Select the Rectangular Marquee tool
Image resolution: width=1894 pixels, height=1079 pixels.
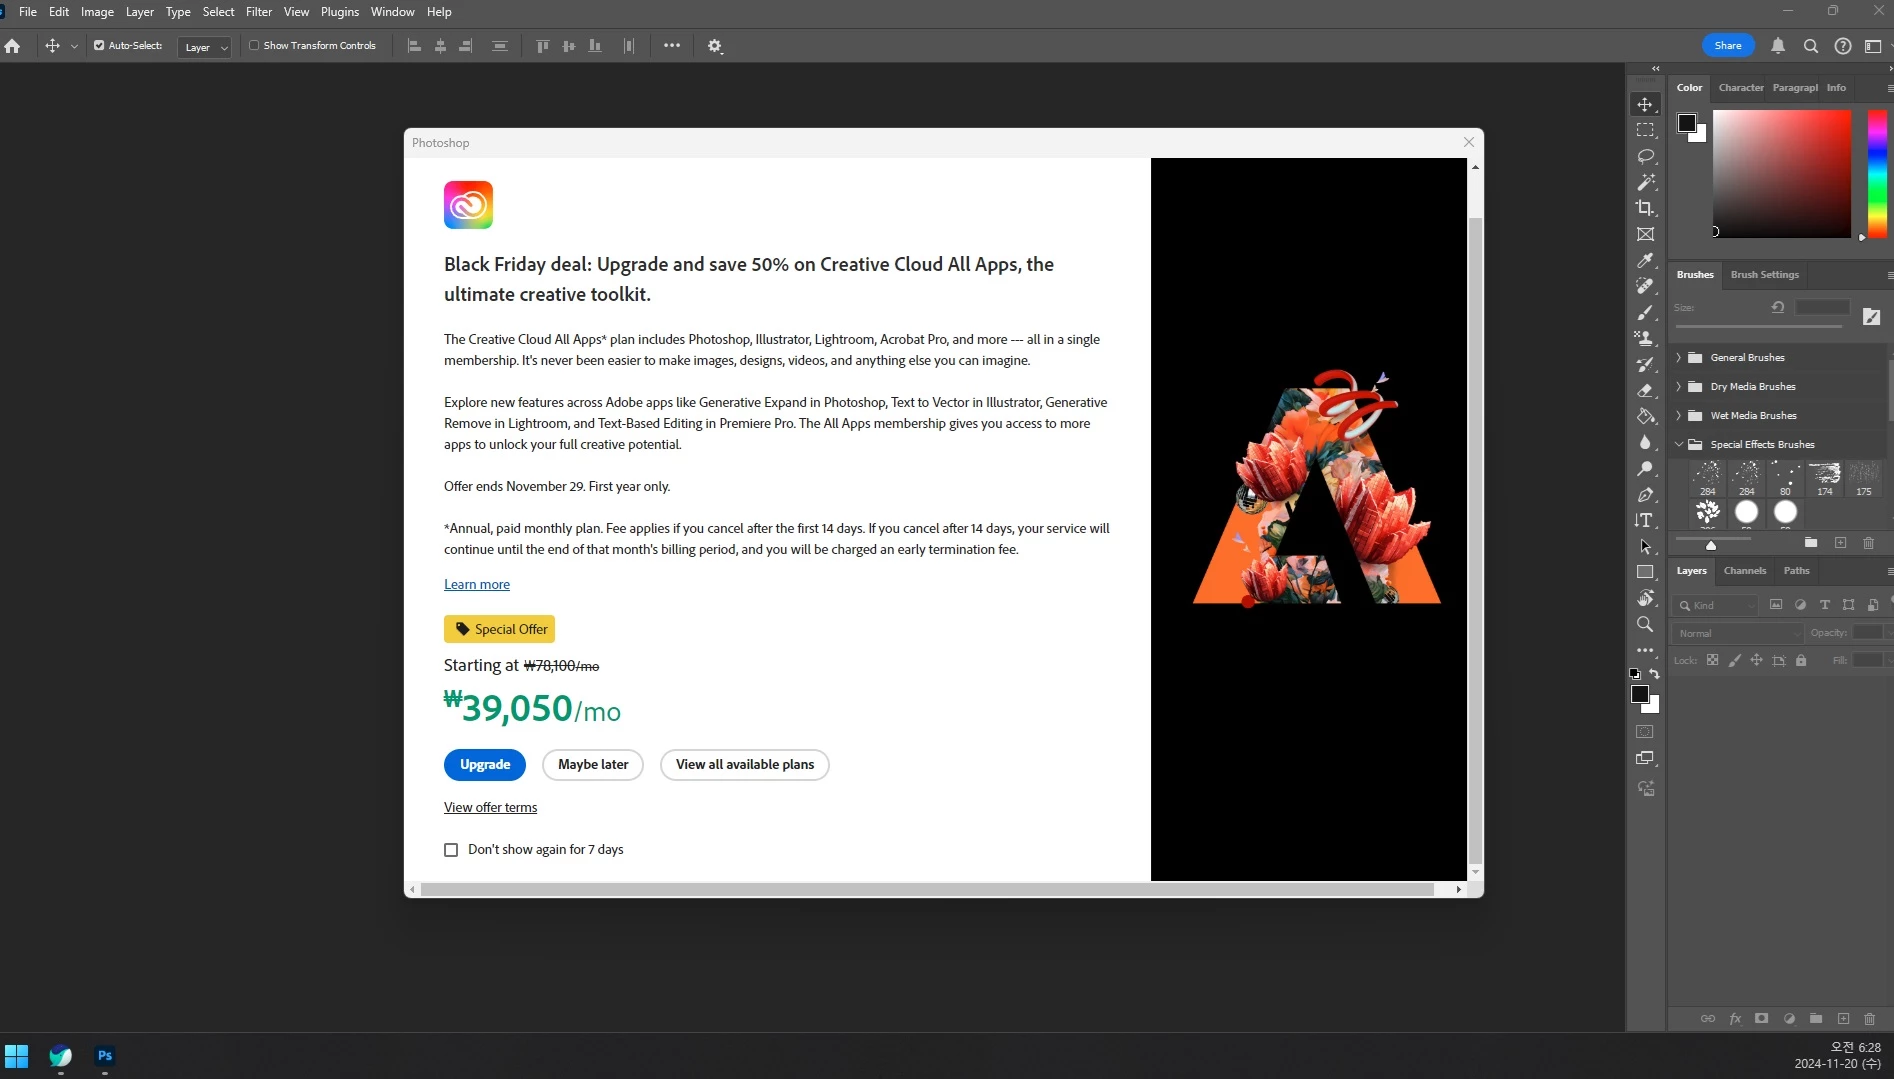tap(1645, 130)
